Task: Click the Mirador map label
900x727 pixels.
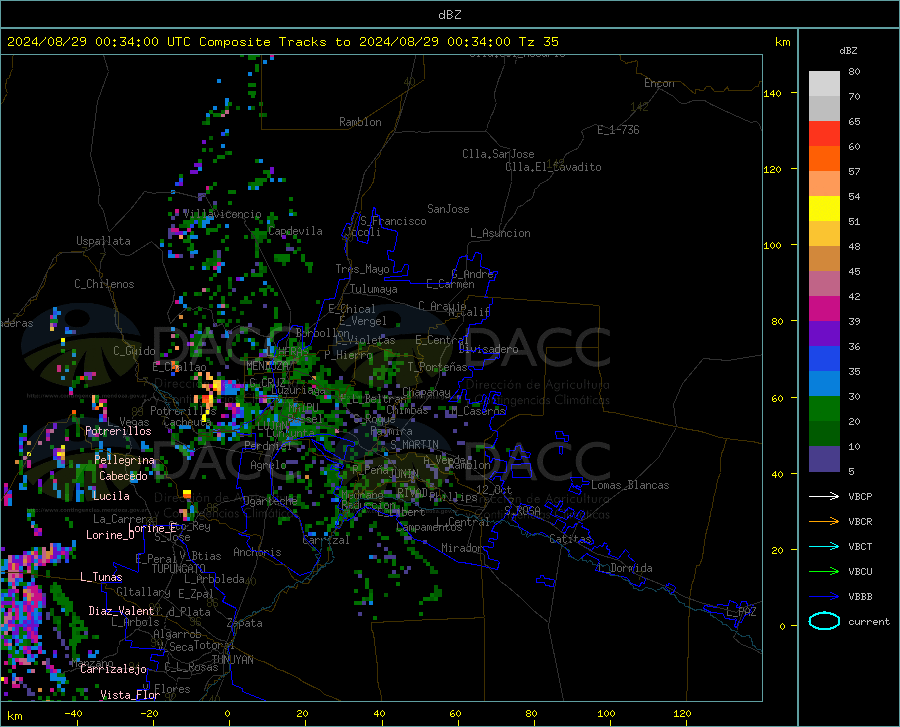Action: point(462,548)
